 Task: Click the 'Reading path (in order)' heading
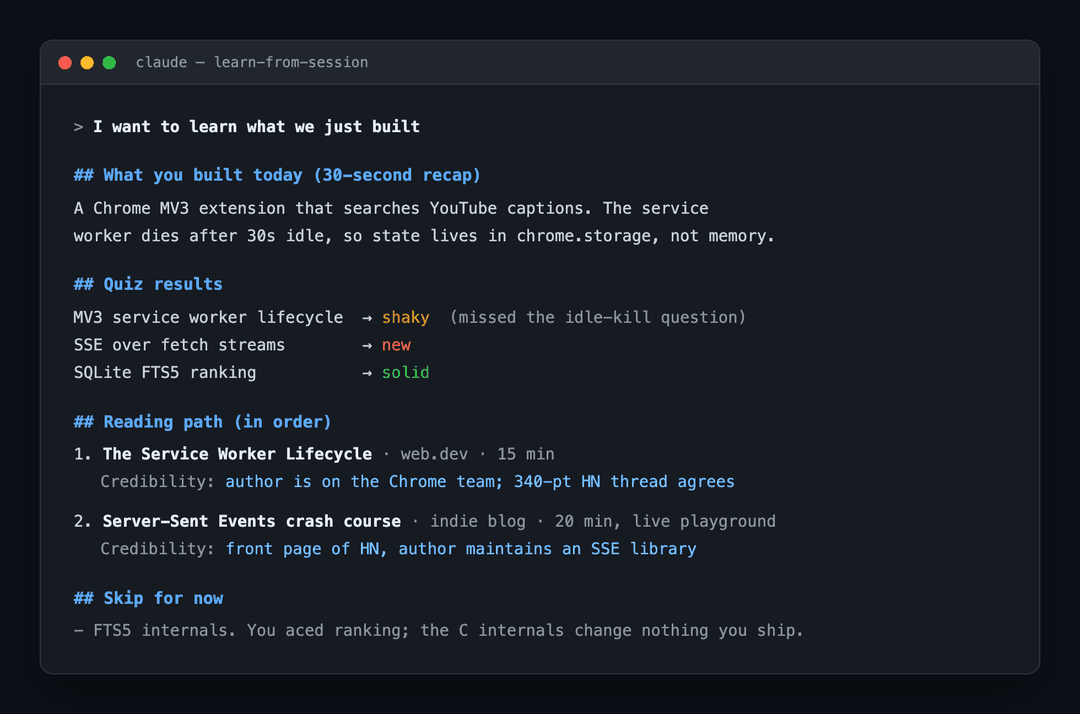pos(202,422)
